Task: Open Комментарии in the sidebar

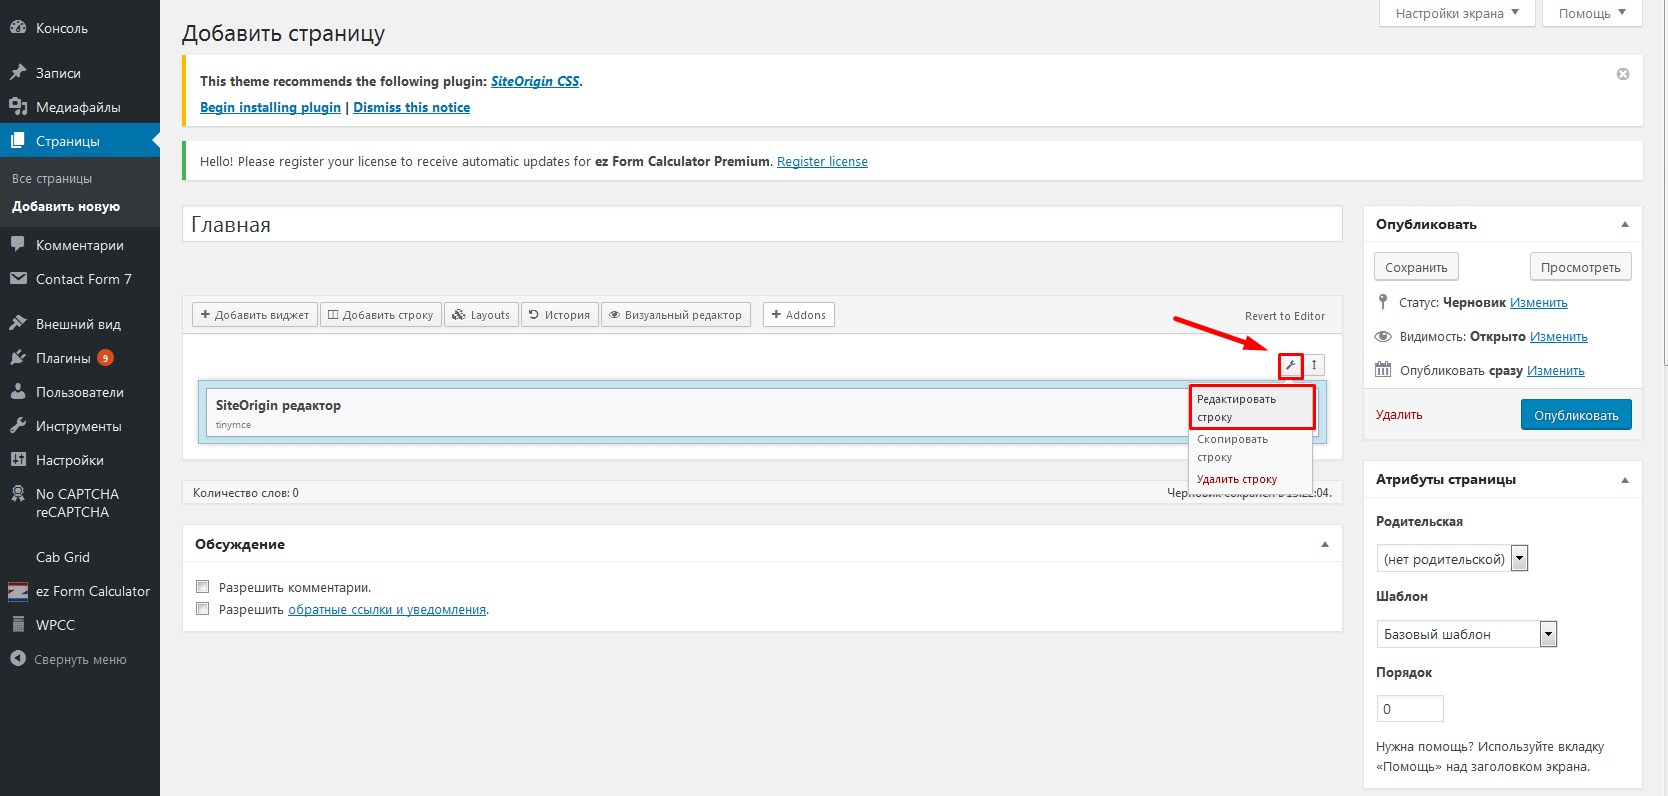Action: coord(80,245)
